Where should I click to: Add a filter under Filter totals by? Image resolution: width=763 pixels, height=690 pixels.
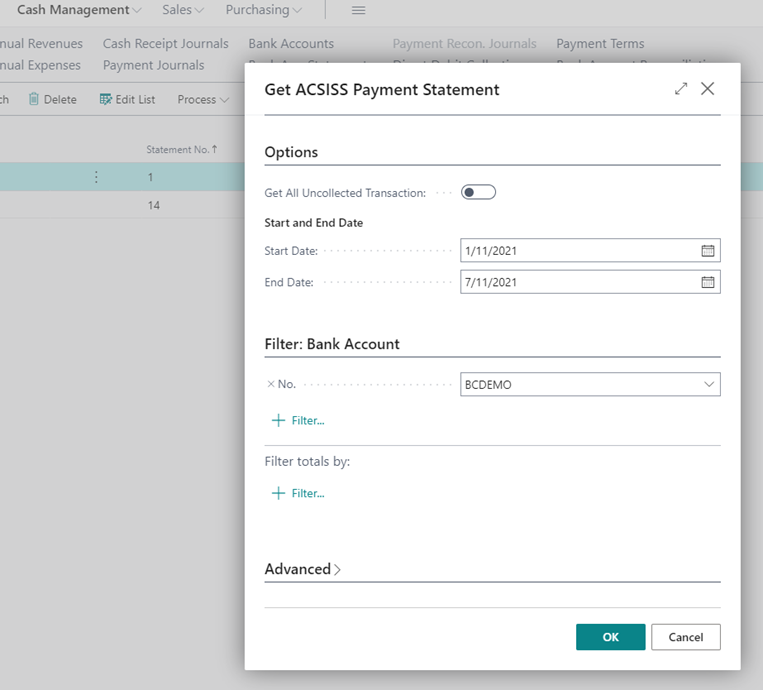pos(299,494)
